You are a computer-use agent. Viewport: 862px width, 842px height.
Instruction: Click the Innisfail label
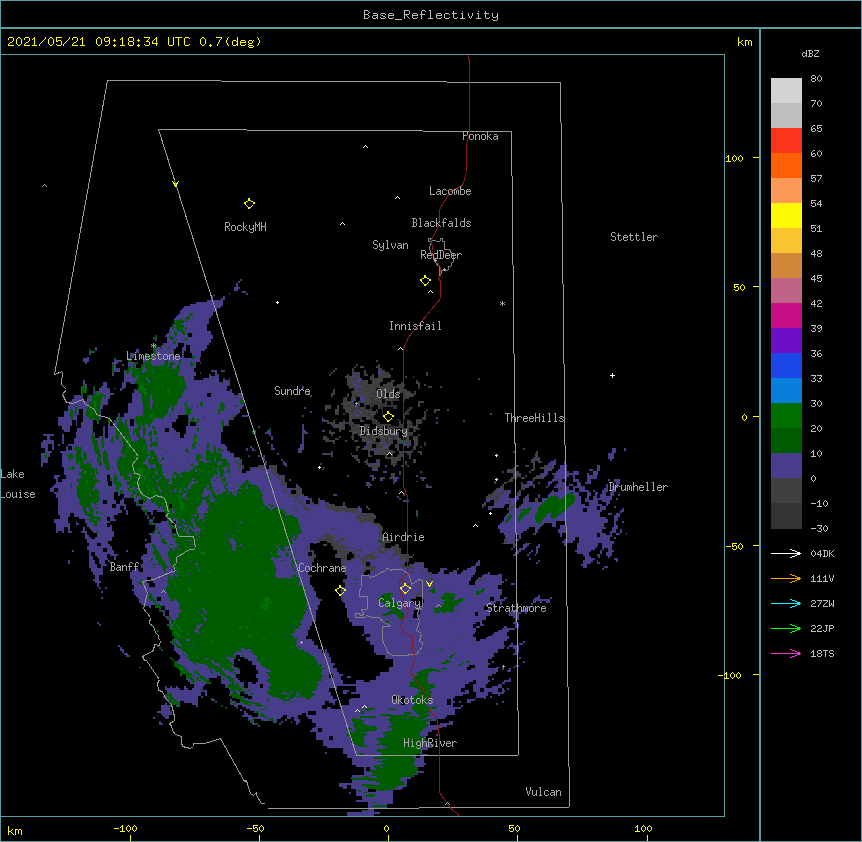tap(415, 326)
